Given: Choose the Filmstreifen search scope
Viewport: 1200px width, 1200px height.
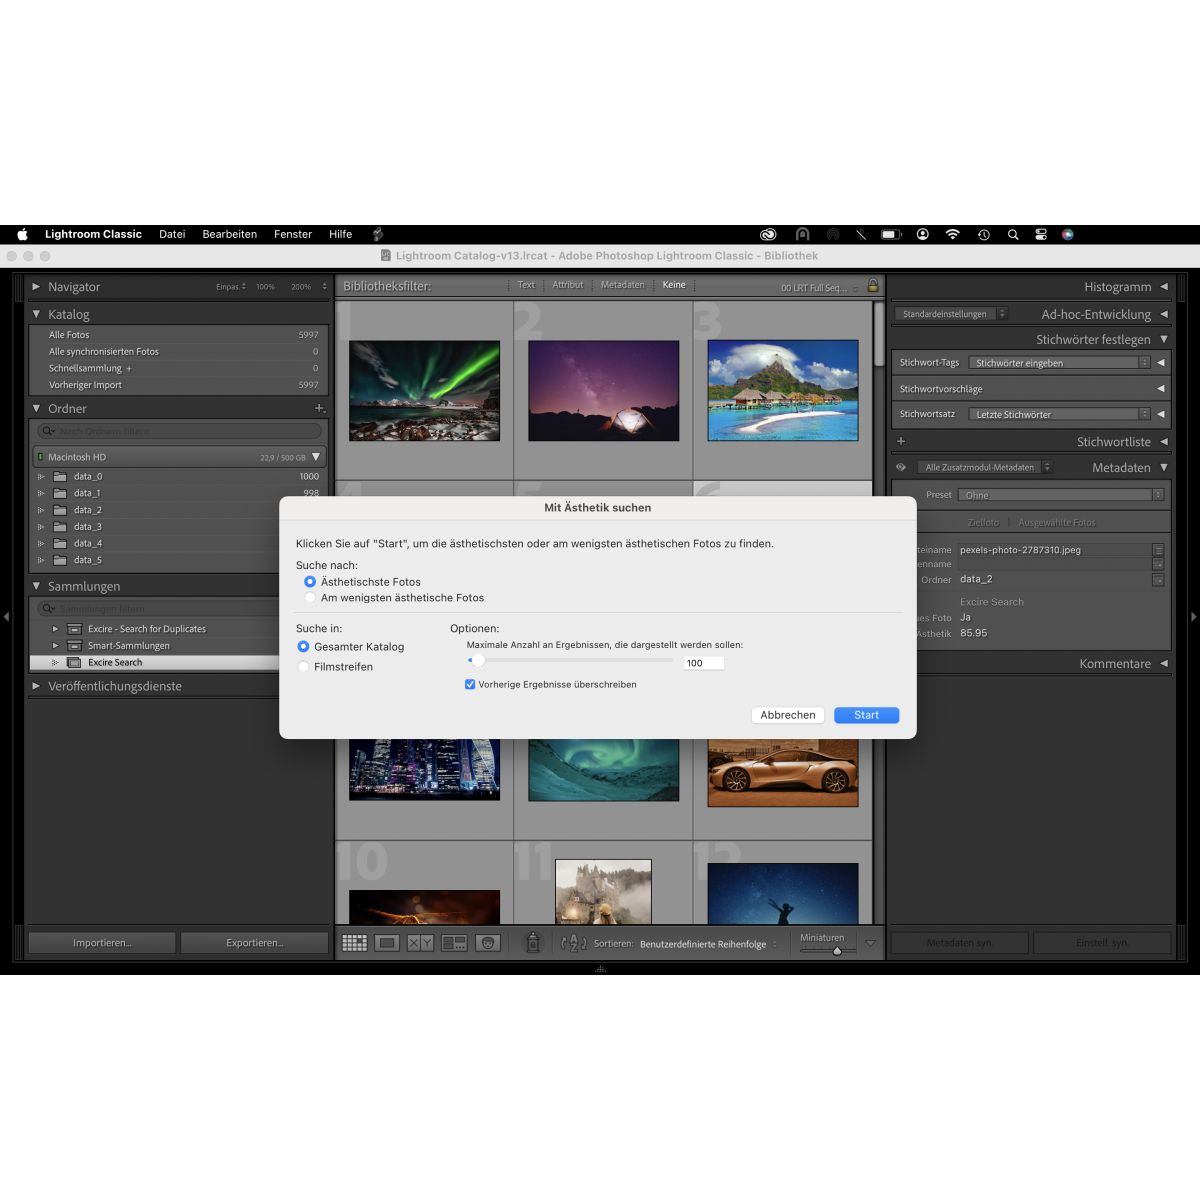Looking at the screenshot, I should tap(303, 667).
